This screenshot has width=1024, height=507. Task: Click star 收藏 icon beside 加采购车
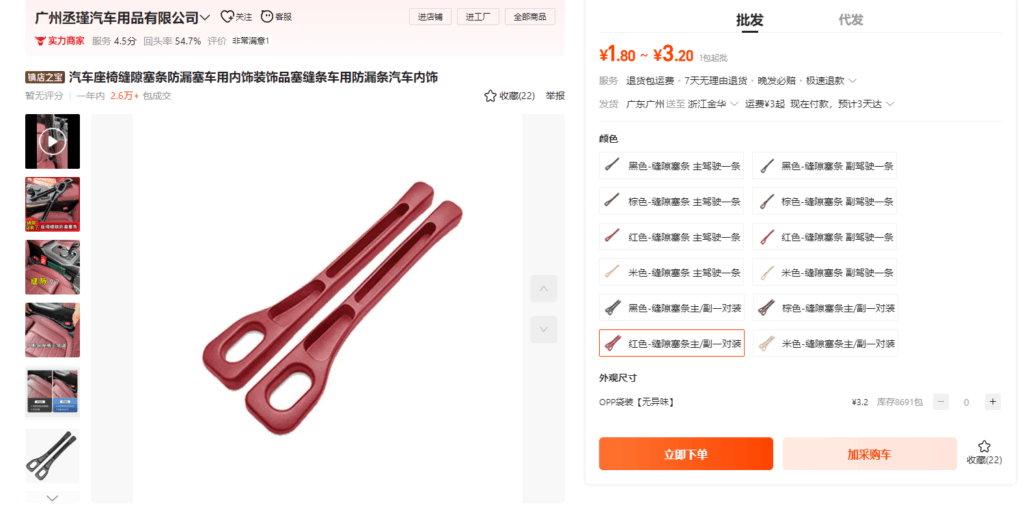(x=984, y=447)
